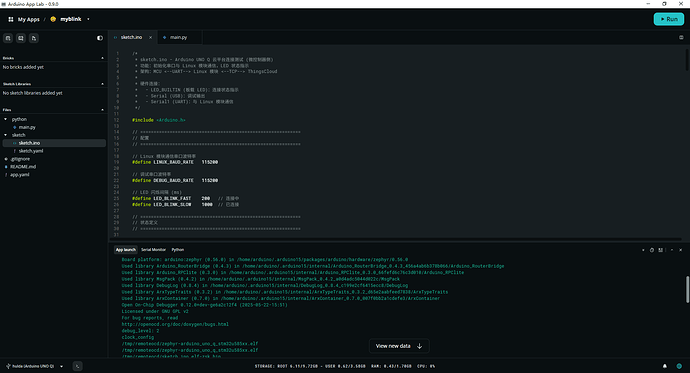Screen dimensions: 690x373
Task: Close the sketch.ino editor tab
Action: pos(150,37)
